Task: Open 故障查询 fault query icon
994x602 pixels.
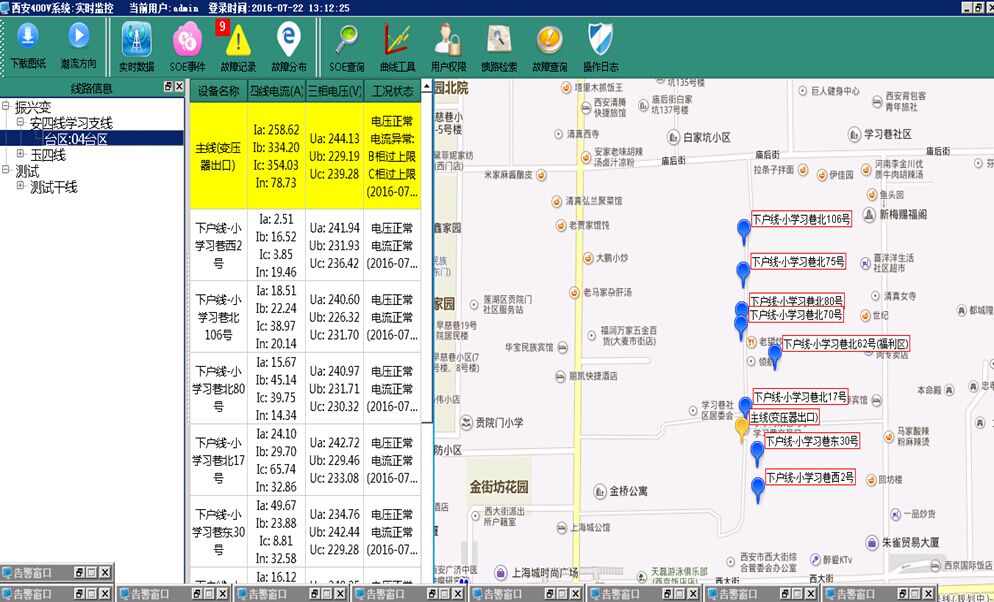Action: click(549, 39)
